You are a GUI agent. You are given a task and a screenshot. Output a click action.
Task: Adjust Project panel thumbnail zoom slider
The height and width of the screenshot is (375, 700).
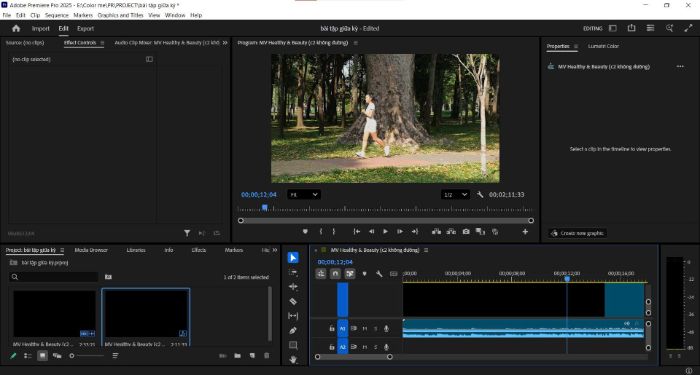[87, 356]
